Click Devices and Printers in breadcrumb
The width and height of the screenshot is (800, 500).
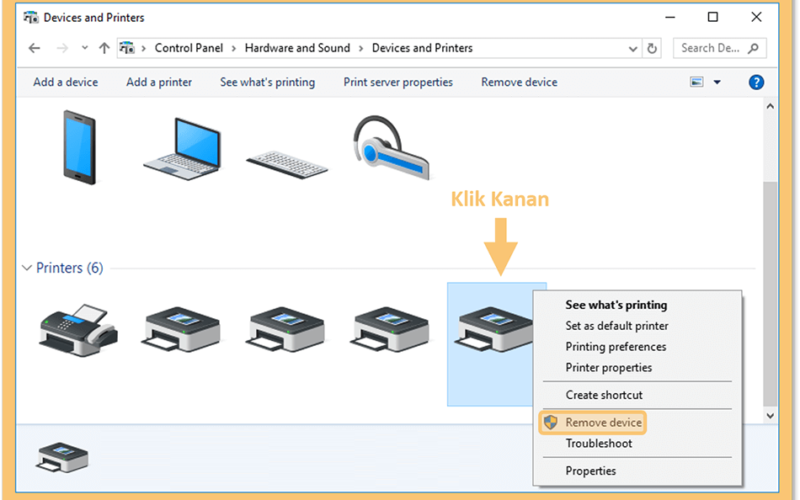click(x=422, y=48)
